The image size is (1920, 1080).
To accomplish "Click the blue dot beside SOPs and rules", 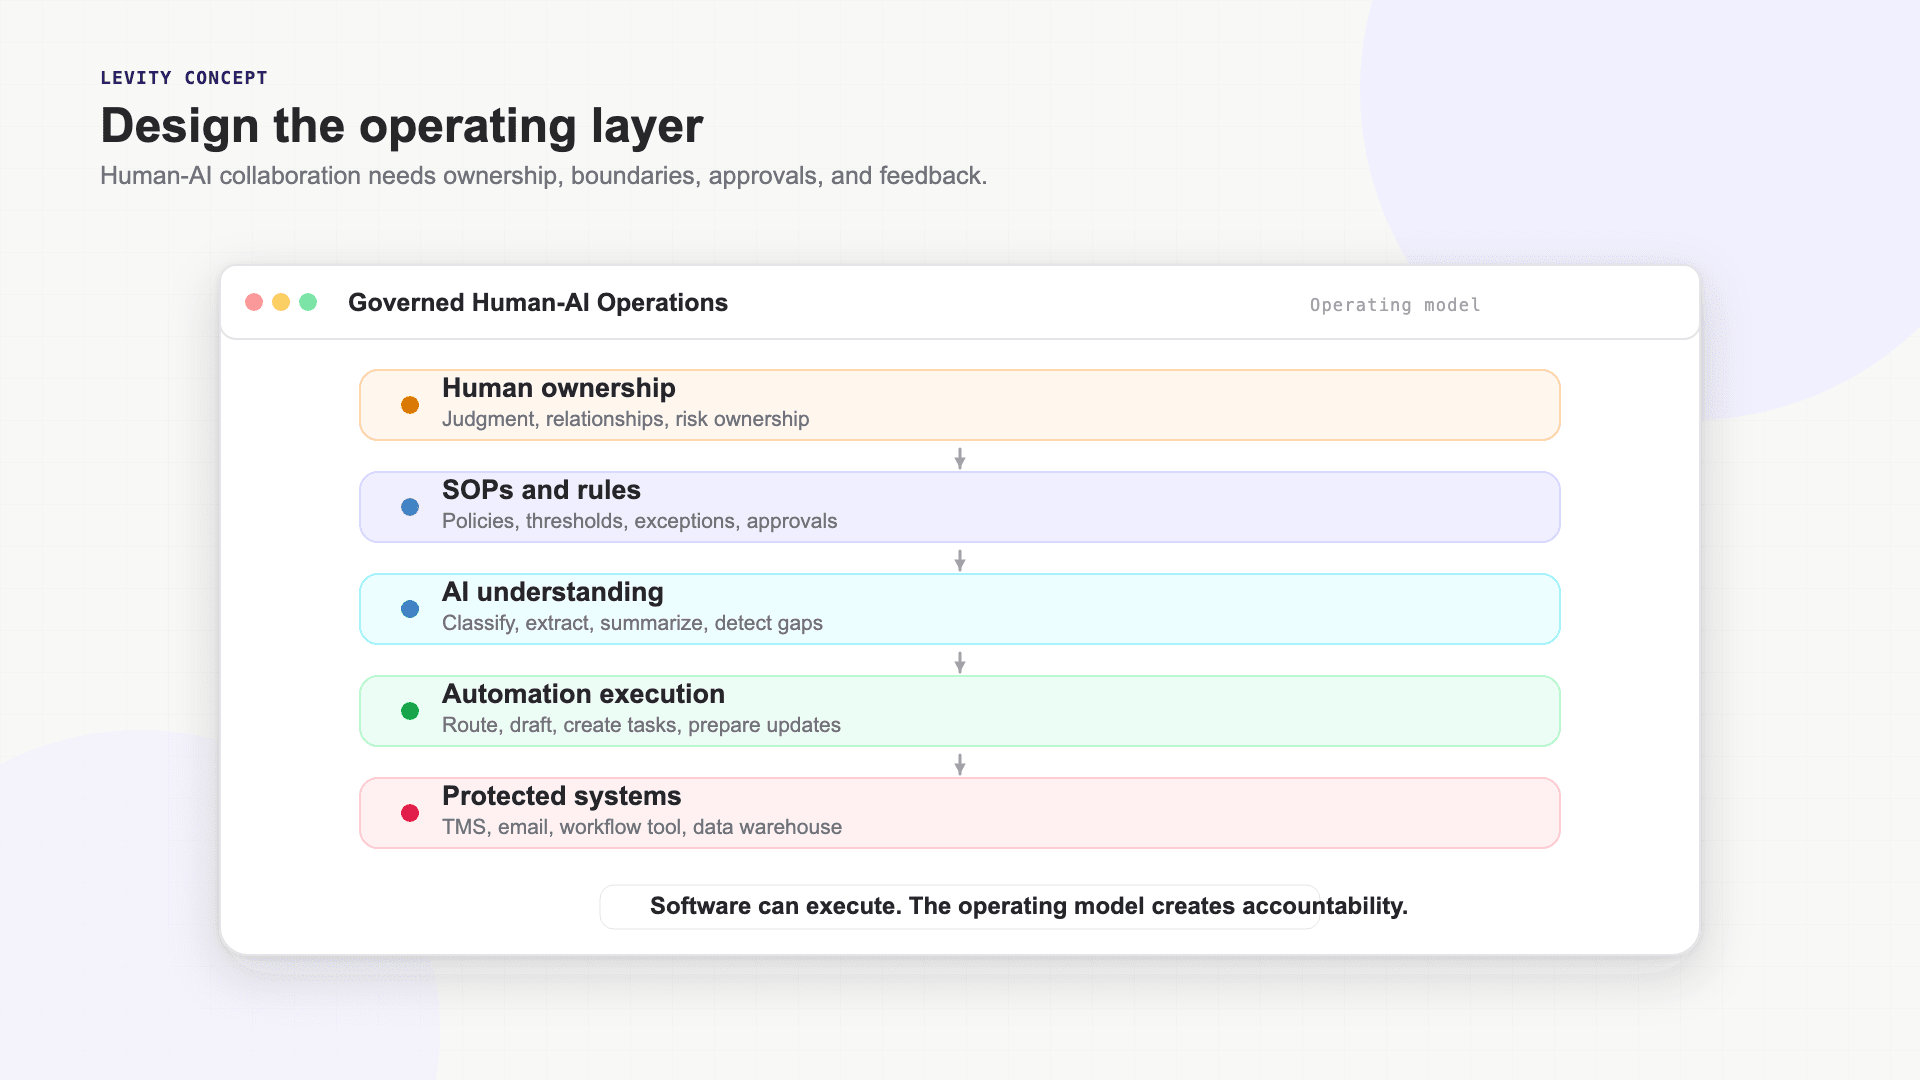I will [410, 507].
